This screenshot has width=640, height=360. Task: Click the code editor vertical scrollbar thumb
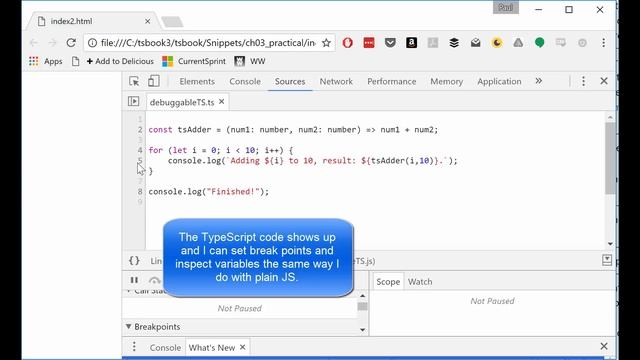click(610, 158)
